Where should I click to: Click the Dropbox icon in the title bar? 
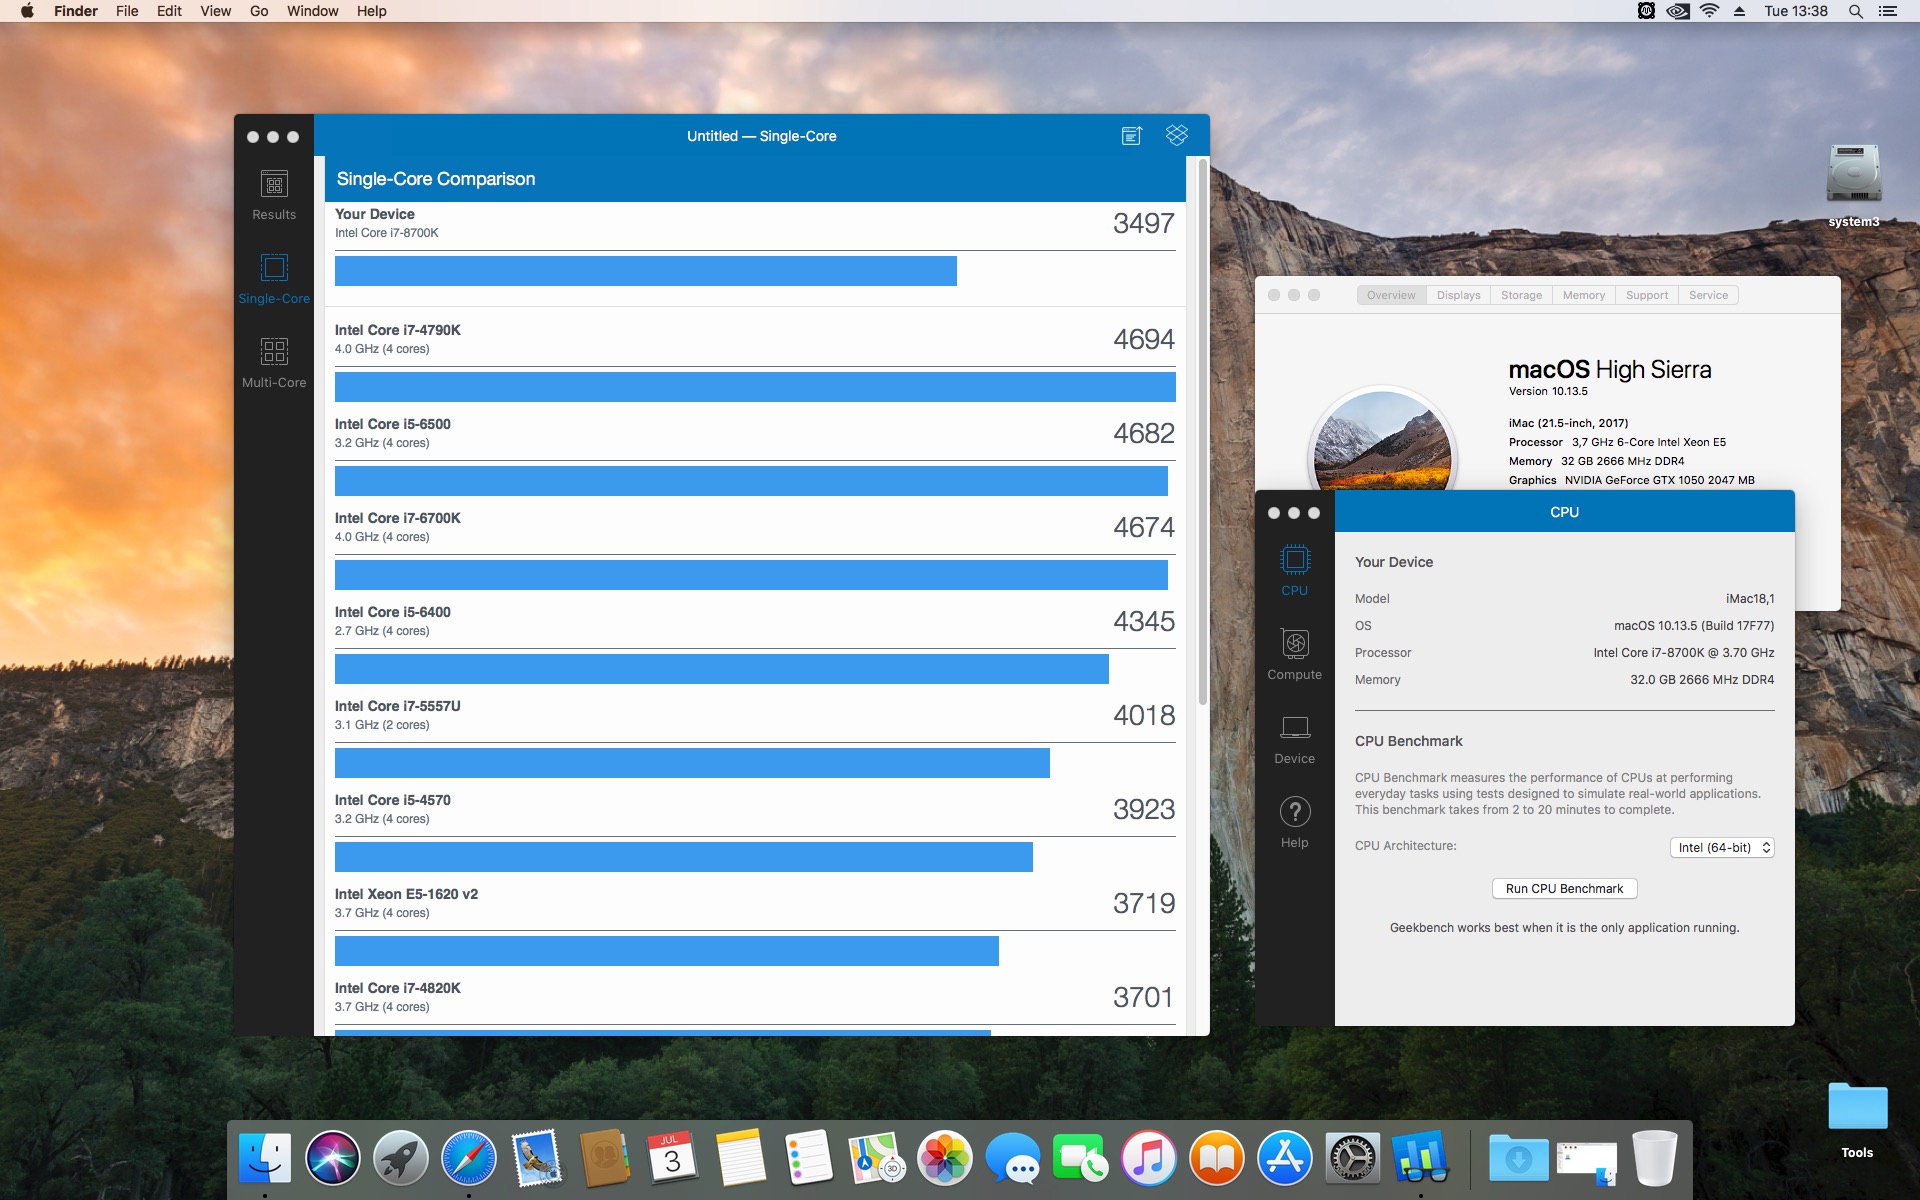1176,136
